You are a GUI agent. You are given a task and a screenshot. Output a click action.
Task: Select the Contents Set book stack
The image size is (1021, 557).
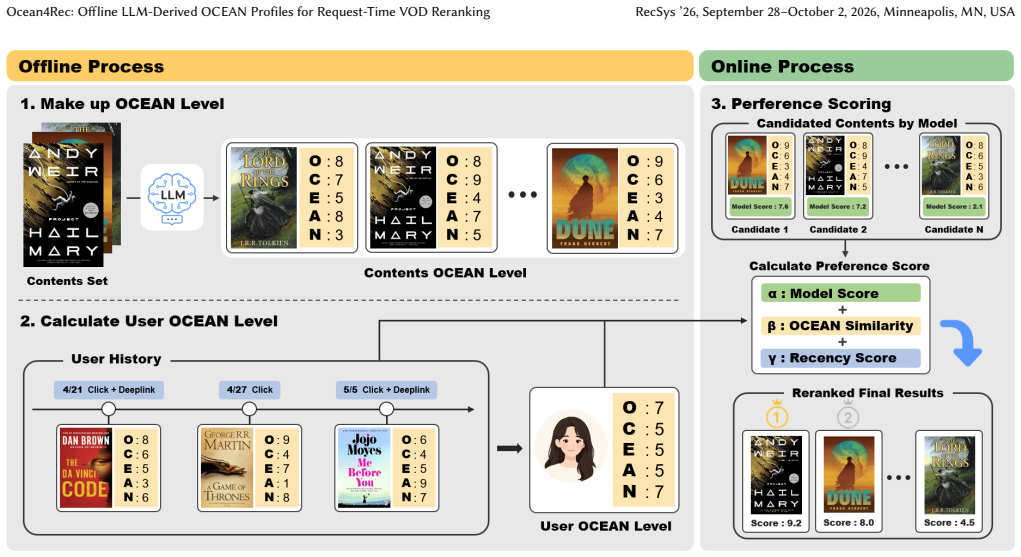pos(71,195)
